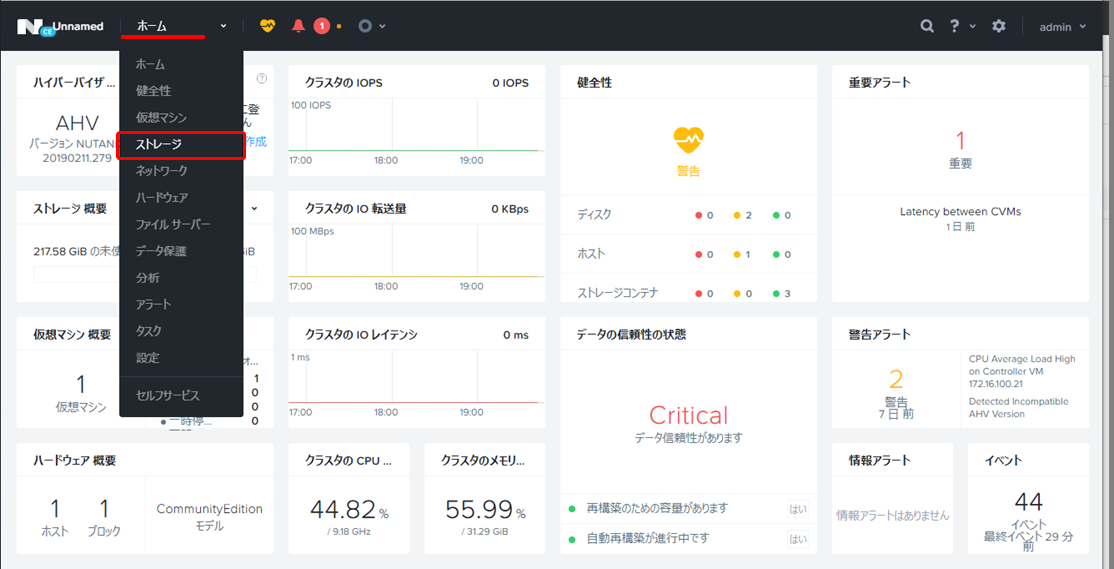Click the クラスタの IOPS chart

[x=416, y=132]
